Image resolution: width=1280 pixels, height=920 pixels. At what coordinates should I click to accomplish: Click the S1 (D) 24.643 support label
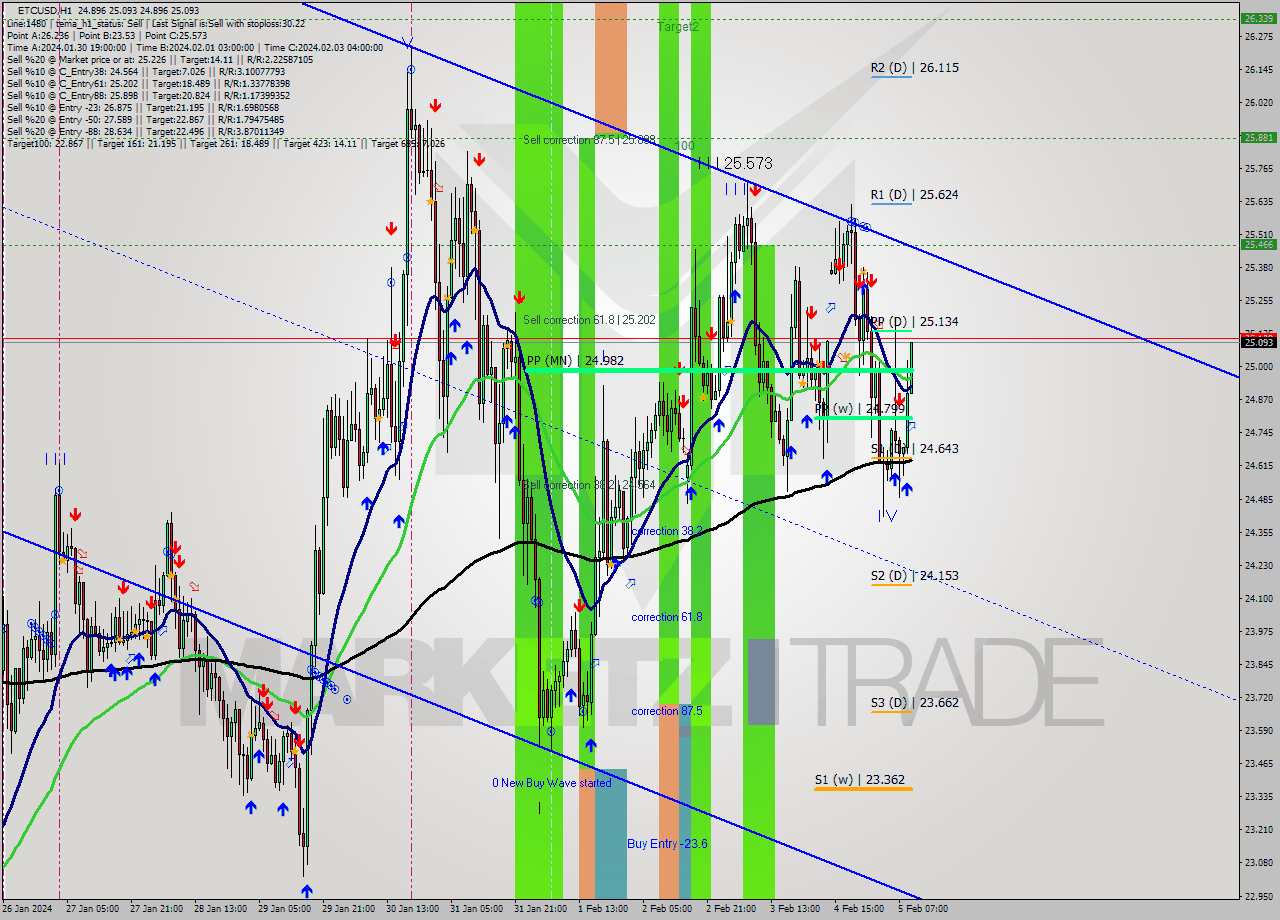coord(914,449)
